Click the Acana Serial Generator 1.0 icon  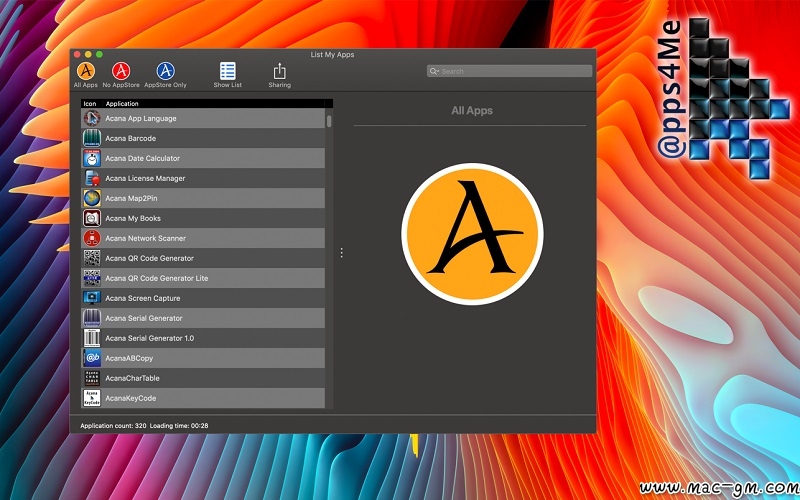[92, 338]
